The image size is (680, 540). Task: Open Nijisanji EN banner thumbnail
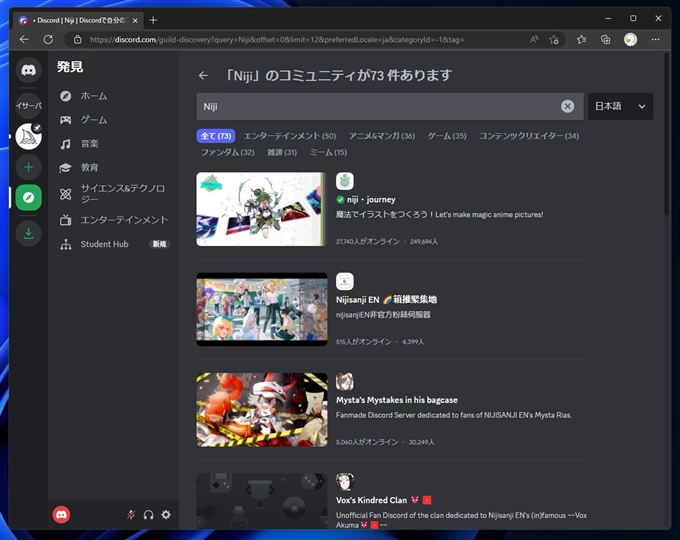(x=262, y=309)
